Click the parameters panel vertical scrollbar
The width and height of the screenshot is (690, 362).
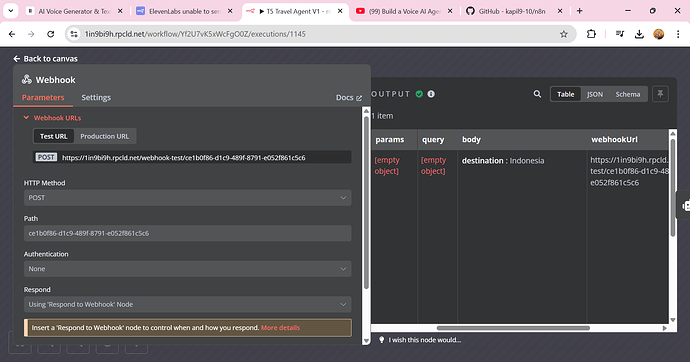366,202
